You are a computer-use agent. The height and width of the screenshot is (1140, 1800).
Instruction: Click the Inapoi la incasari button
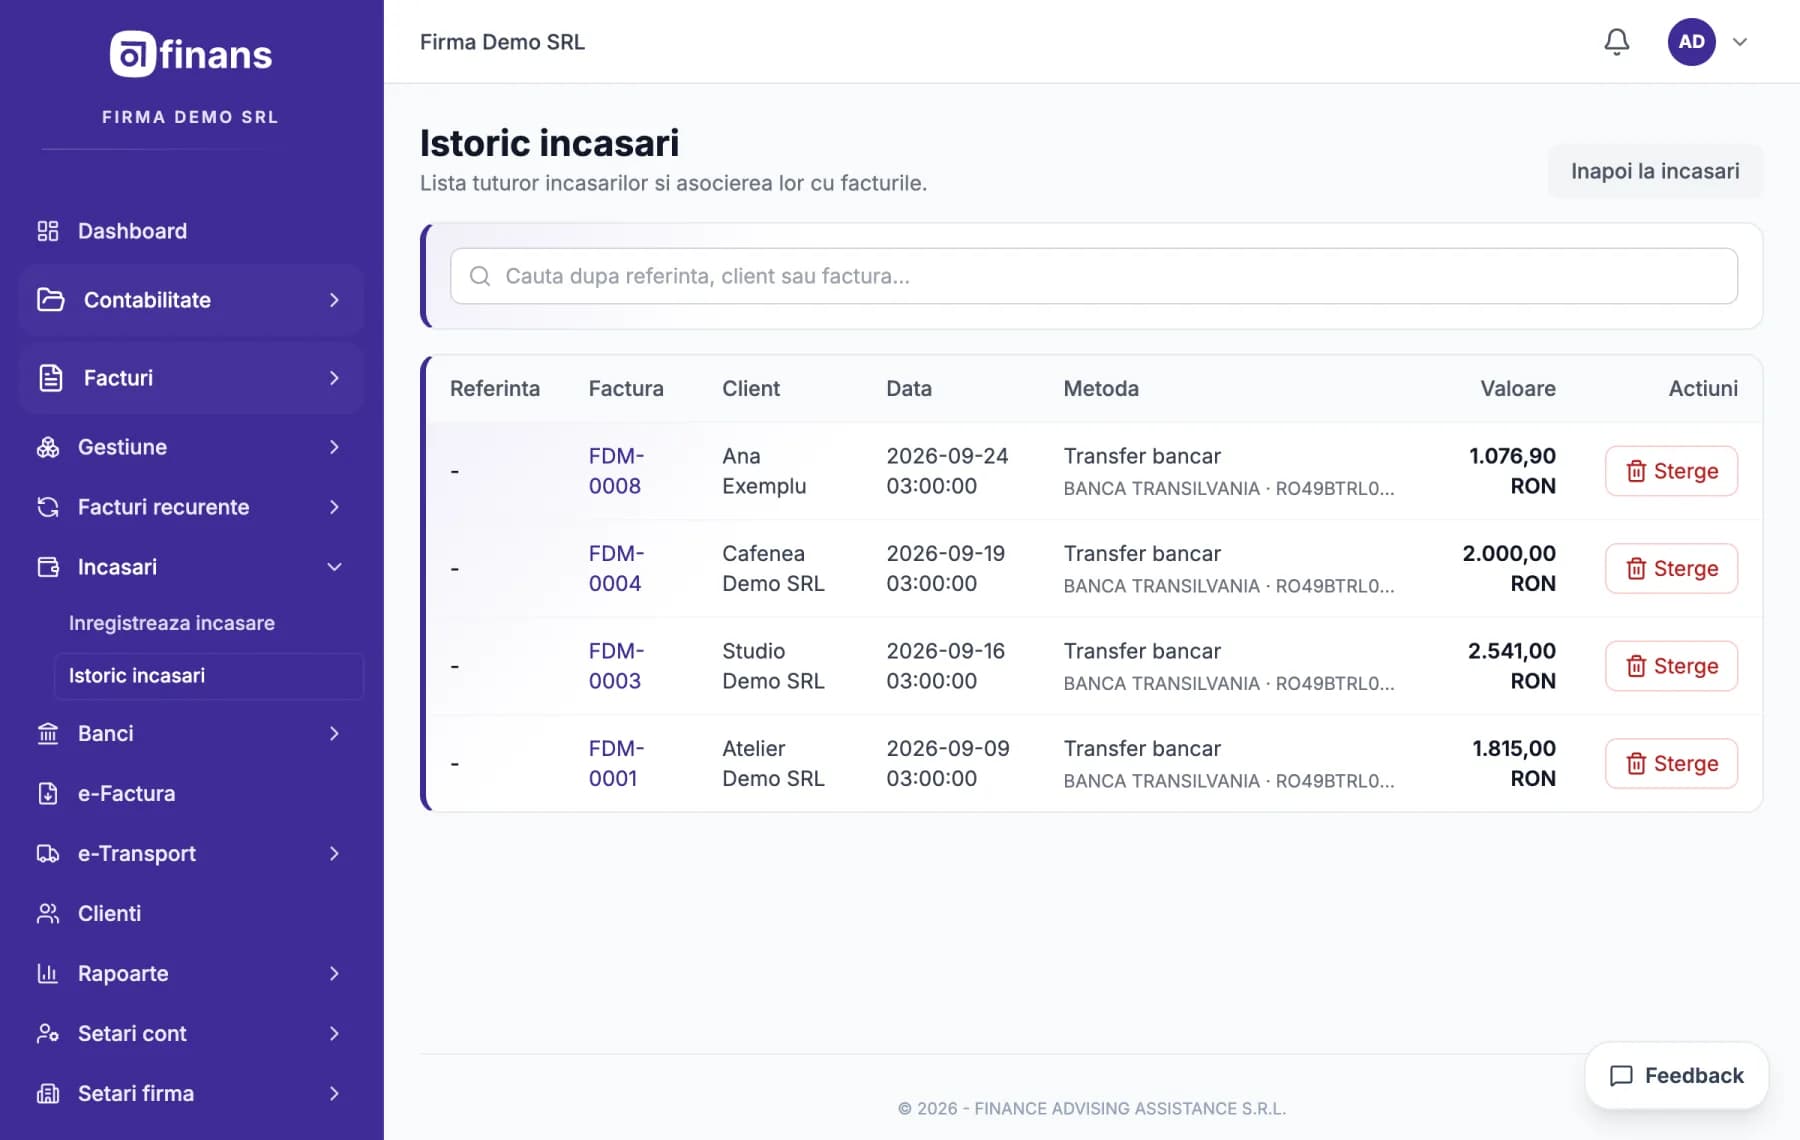[1655, 171]
